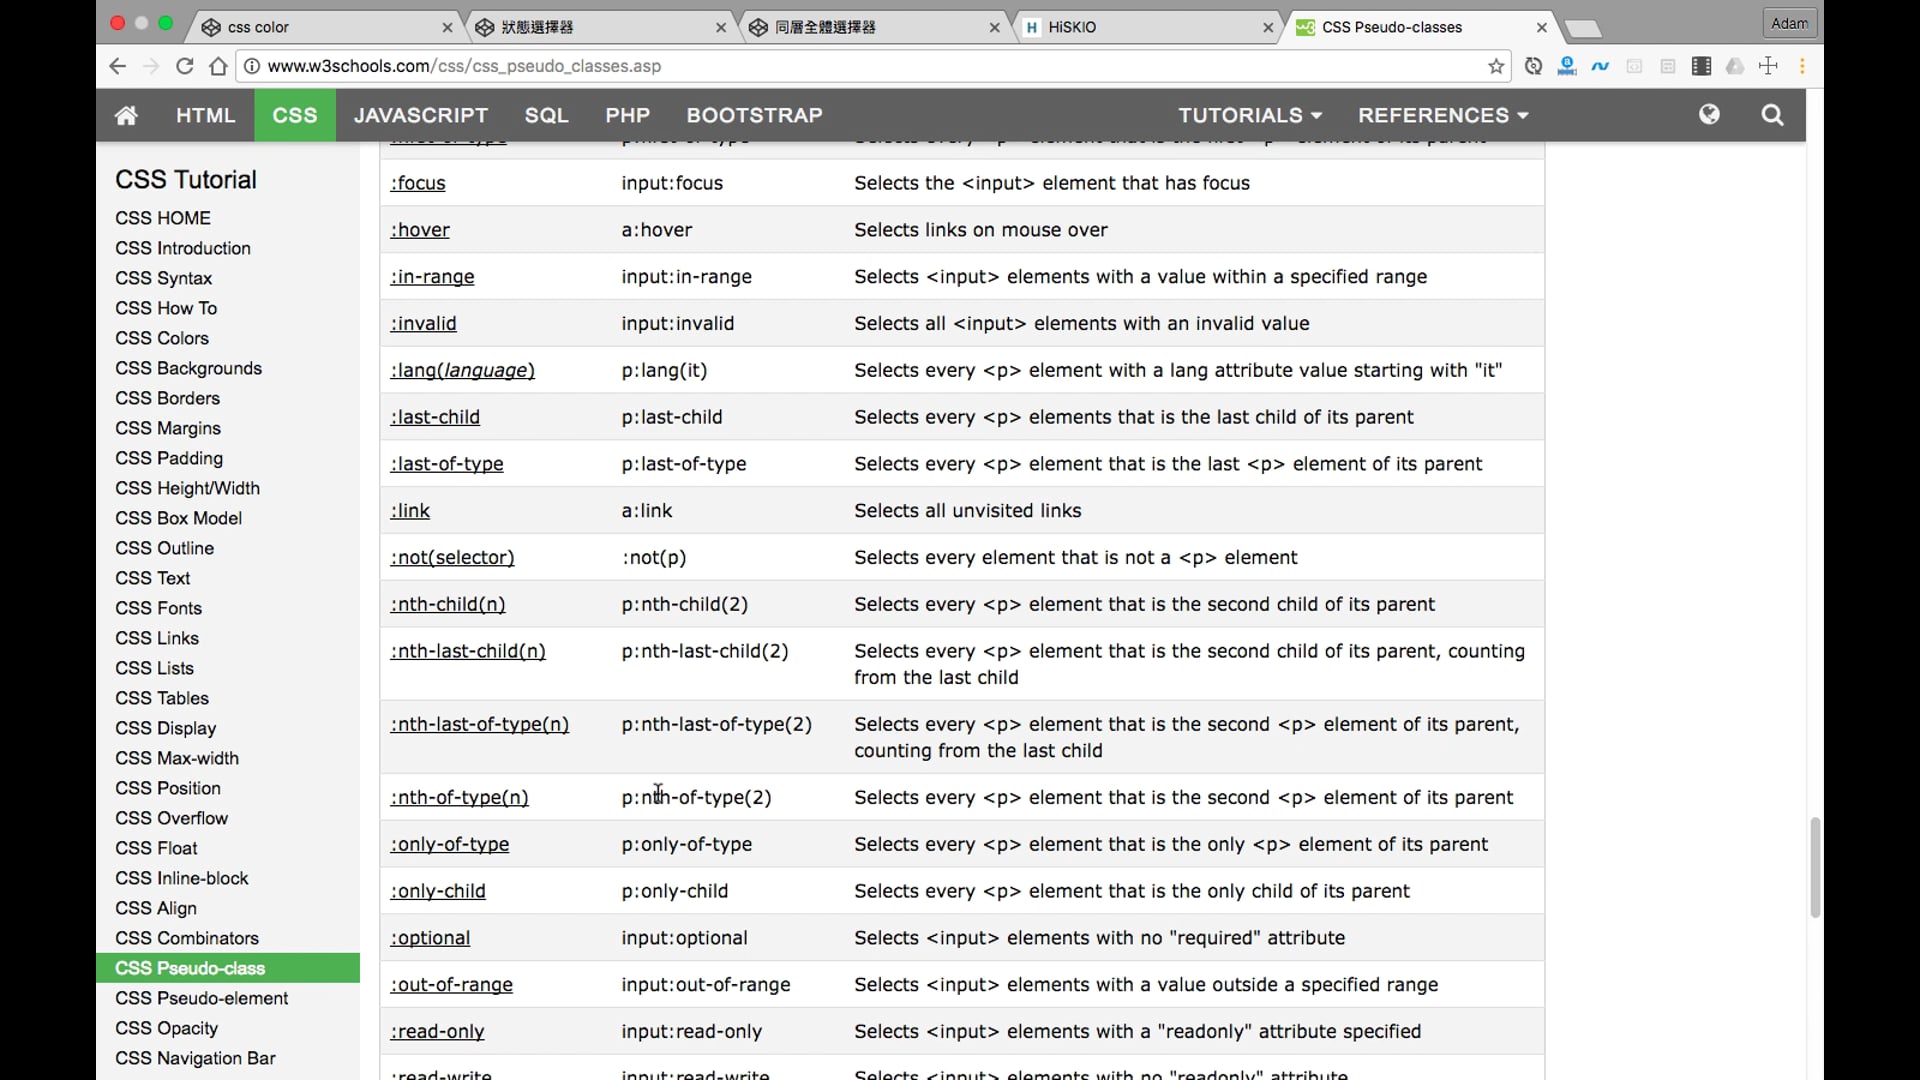Click the W3Schools home icon
1920x1080 pixels.
click(x=126, y=115)
